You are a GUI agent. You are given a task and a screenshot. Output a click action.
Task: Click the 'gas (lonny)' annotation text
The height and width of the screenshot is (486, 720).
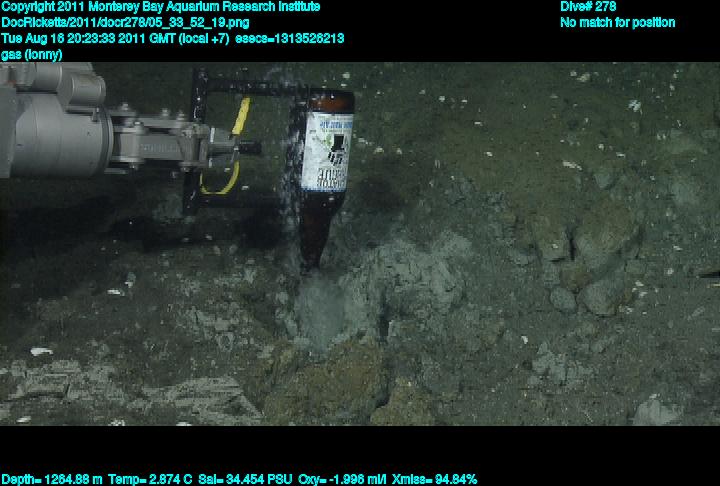pos(32,54)
